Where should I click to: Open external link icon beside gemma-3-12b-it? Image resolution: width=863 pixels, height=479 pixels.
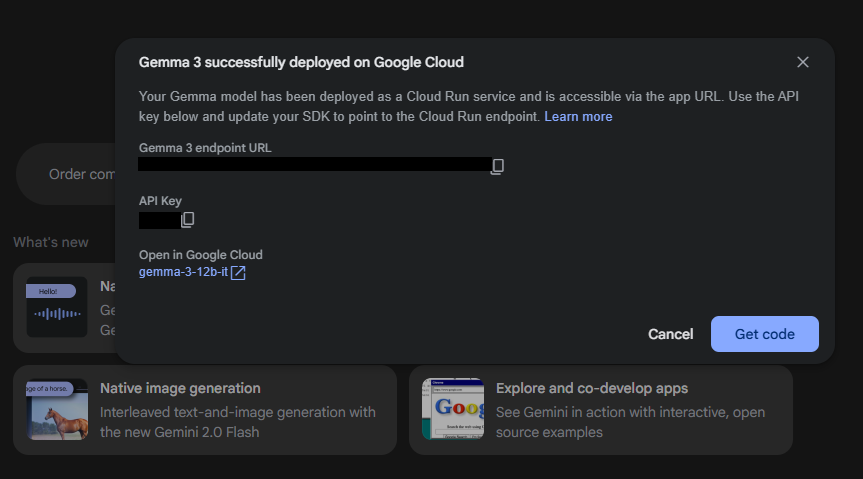(238, 273)
